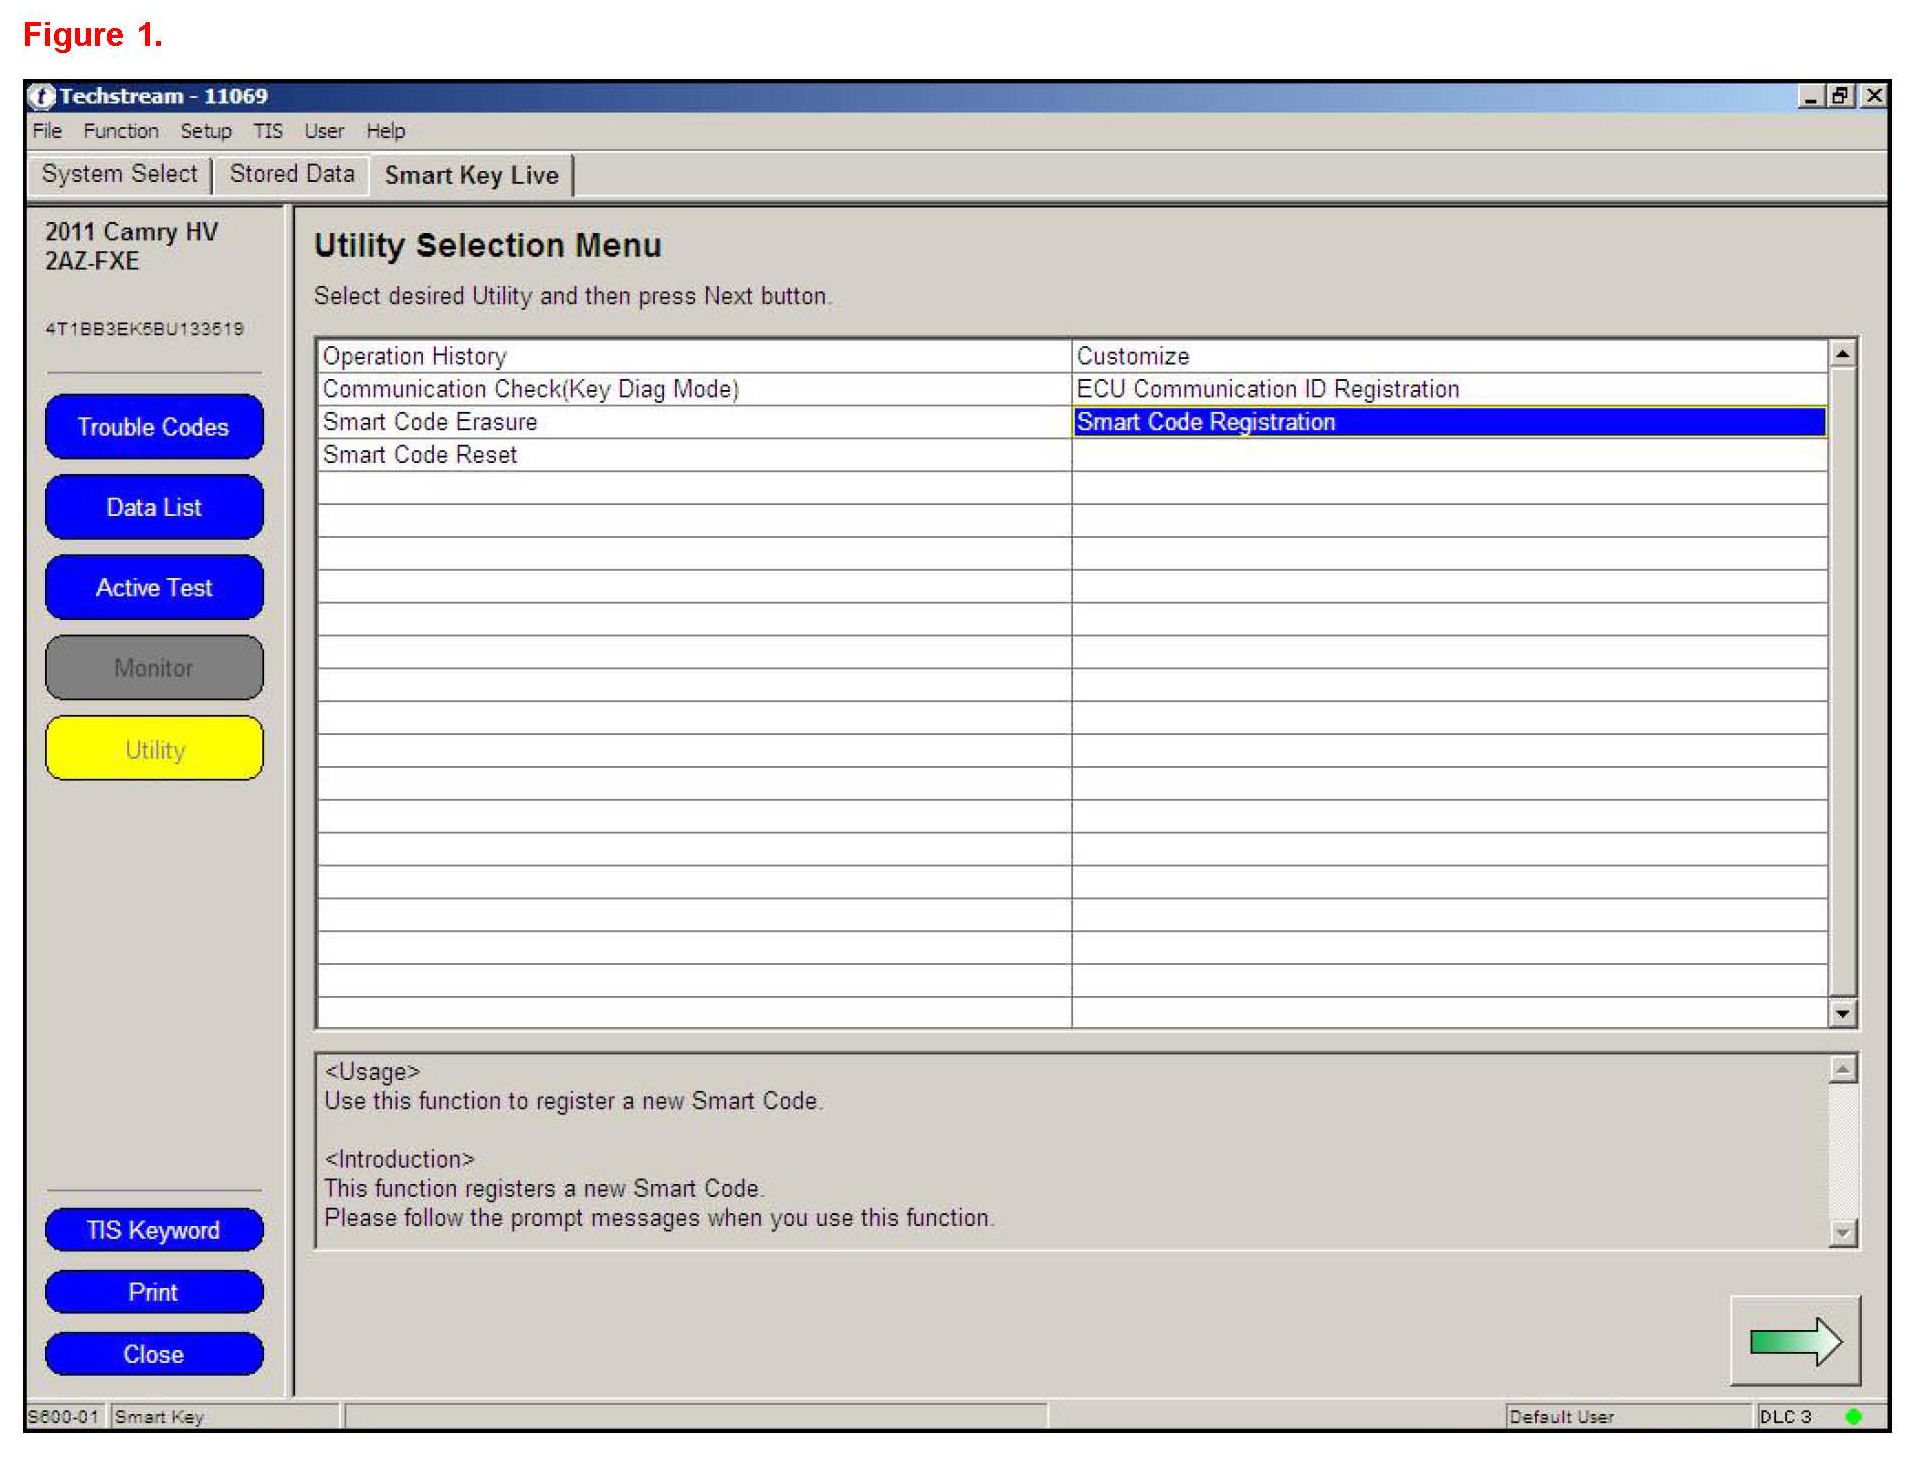This screenshot has width=1914, height=1461.
Task: Open the Trouble Codes view
Action: click(154, 427)
